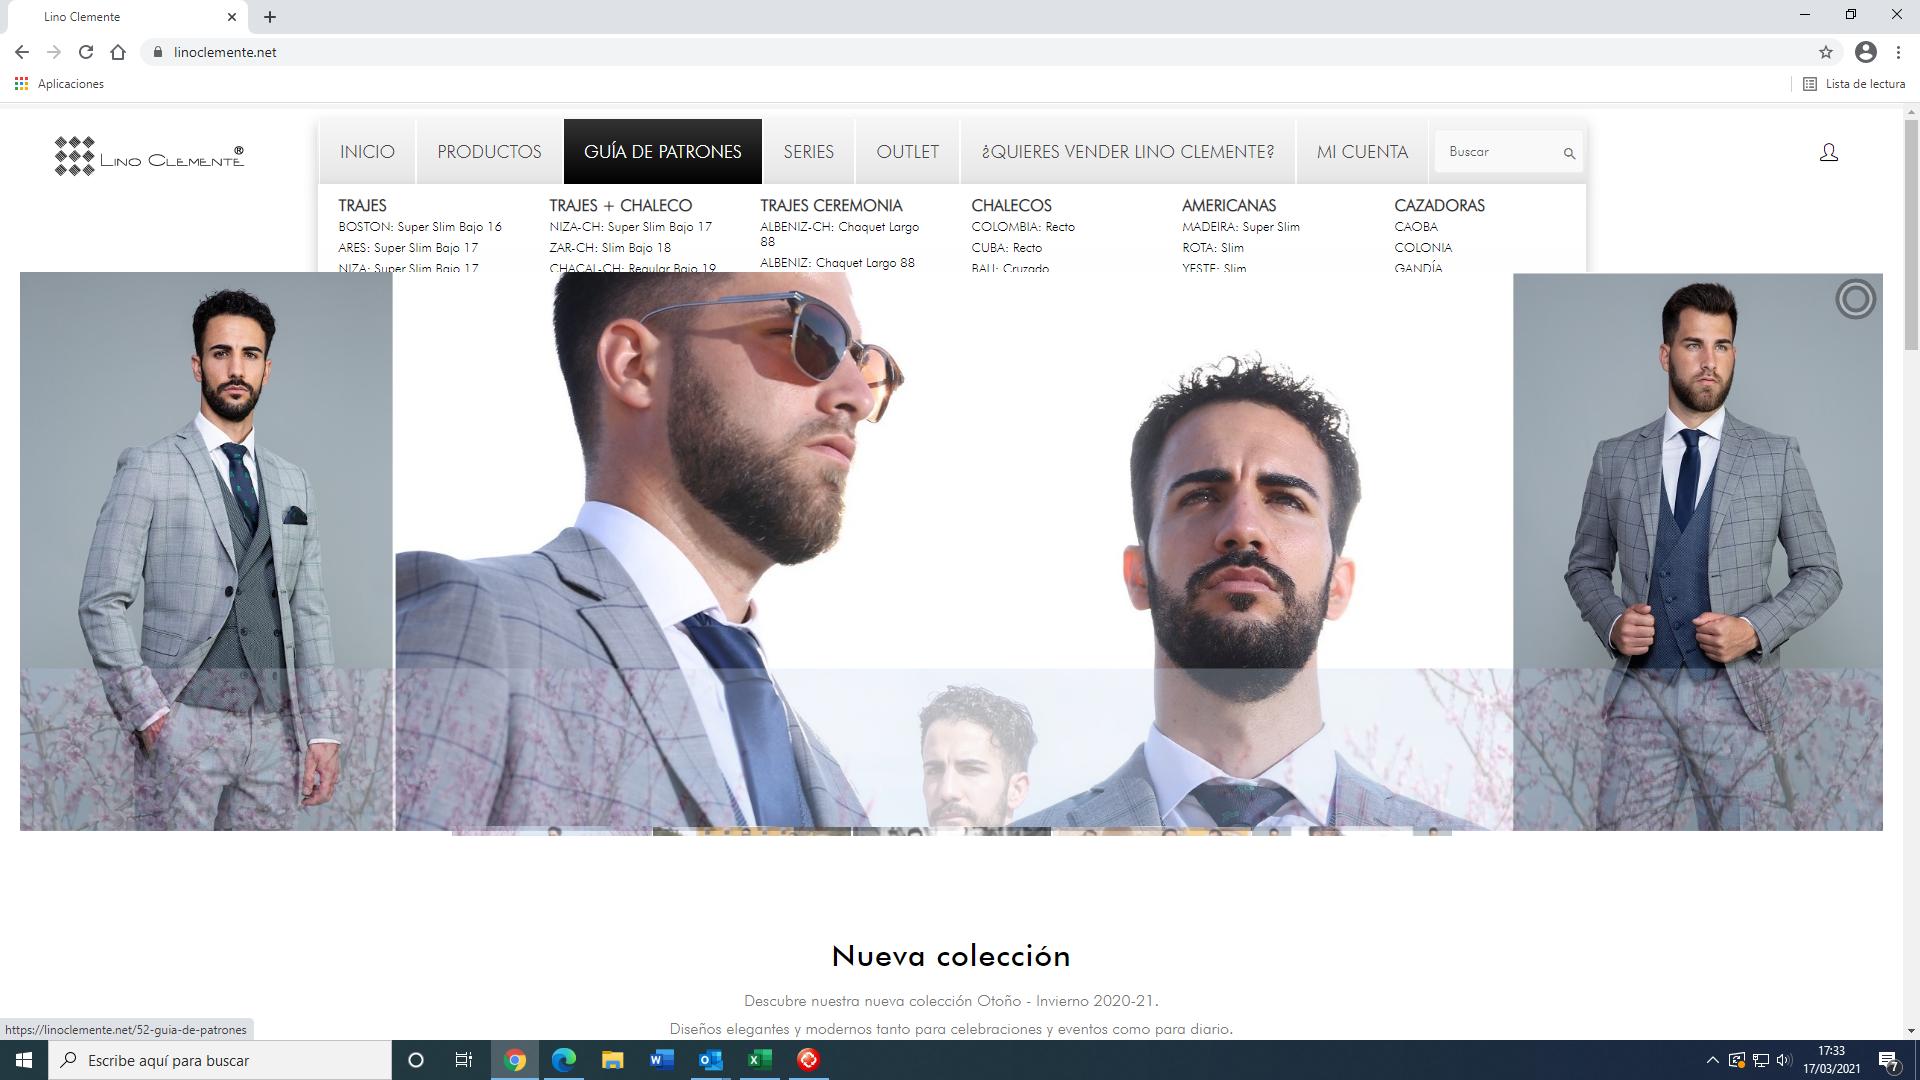Open Chrome profile avatar
1920x1080 pixels.
pos(1865,52)
